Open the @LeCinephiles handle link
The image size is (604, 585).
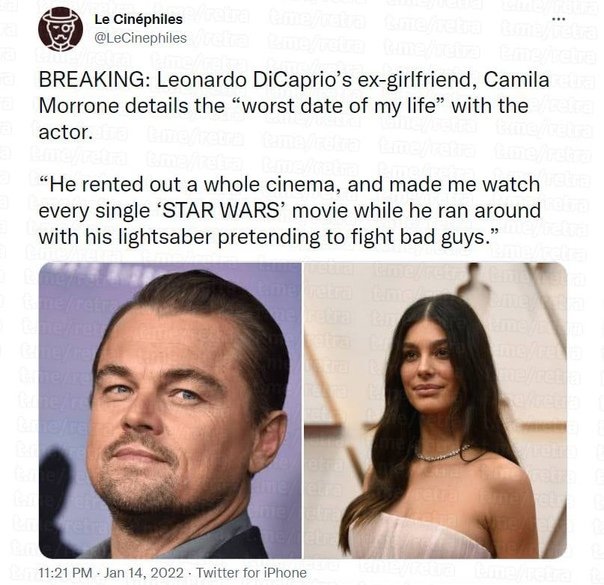[140, 38]
